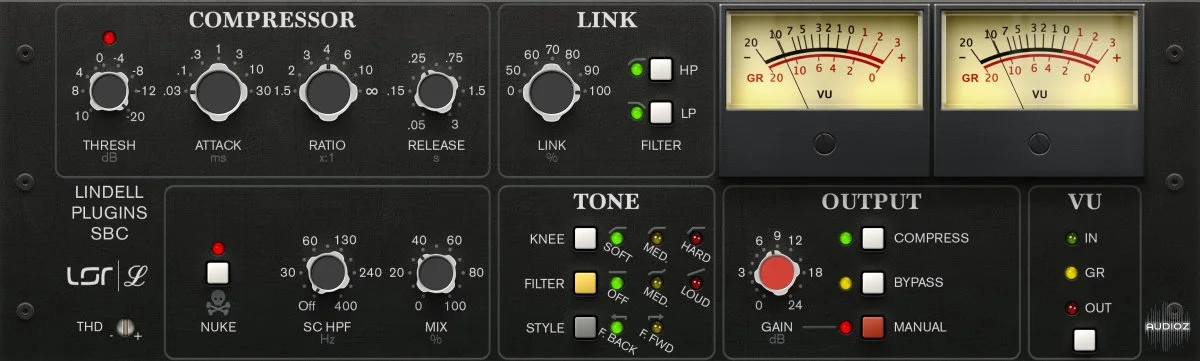
Task: Click the filter MED LED indicator
Action: (x=657, y=283)
